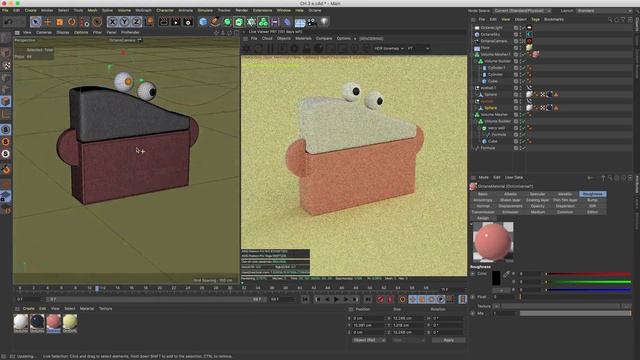Click the purple deformer icon

click(287, 22)
